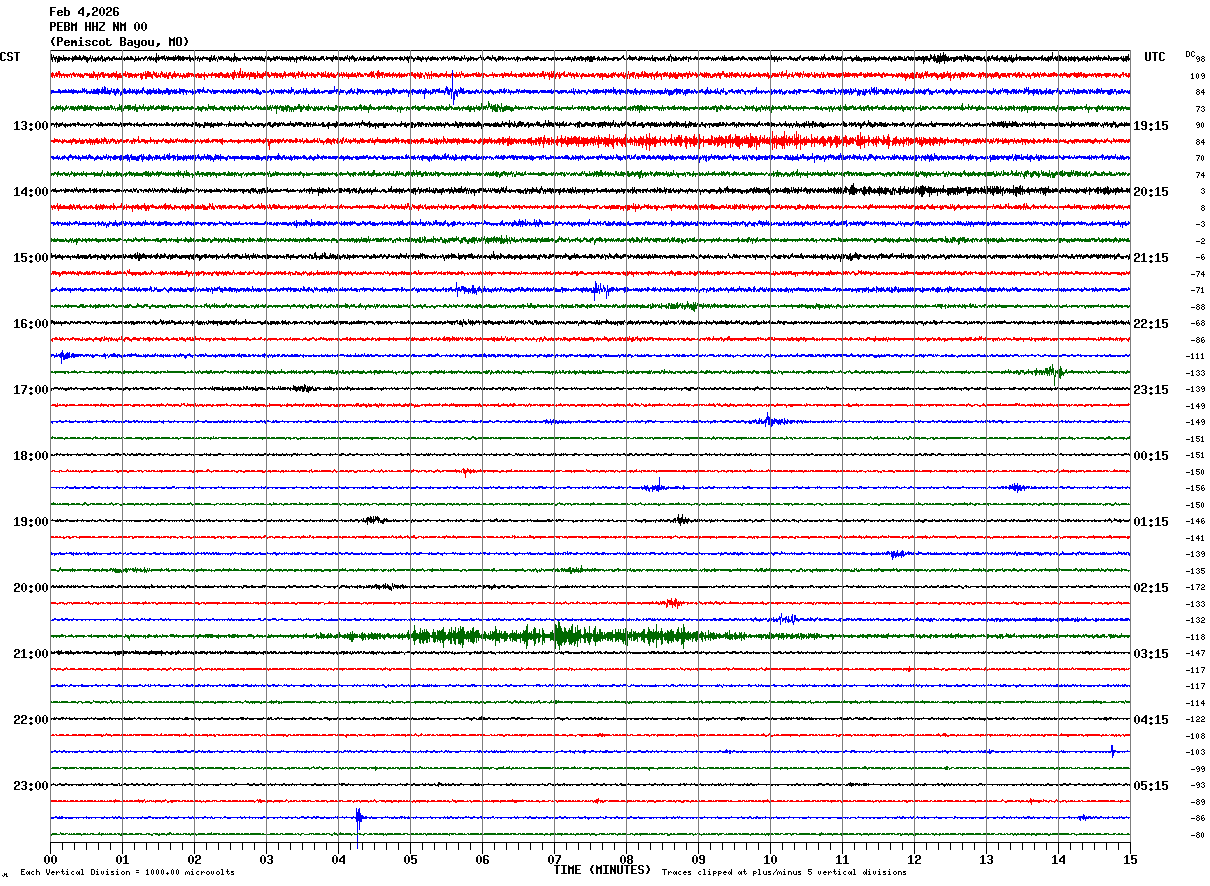The image size is (1210, 886).
Task: Click the "15" minute tick label
Action: click(x=1129, y=860)
